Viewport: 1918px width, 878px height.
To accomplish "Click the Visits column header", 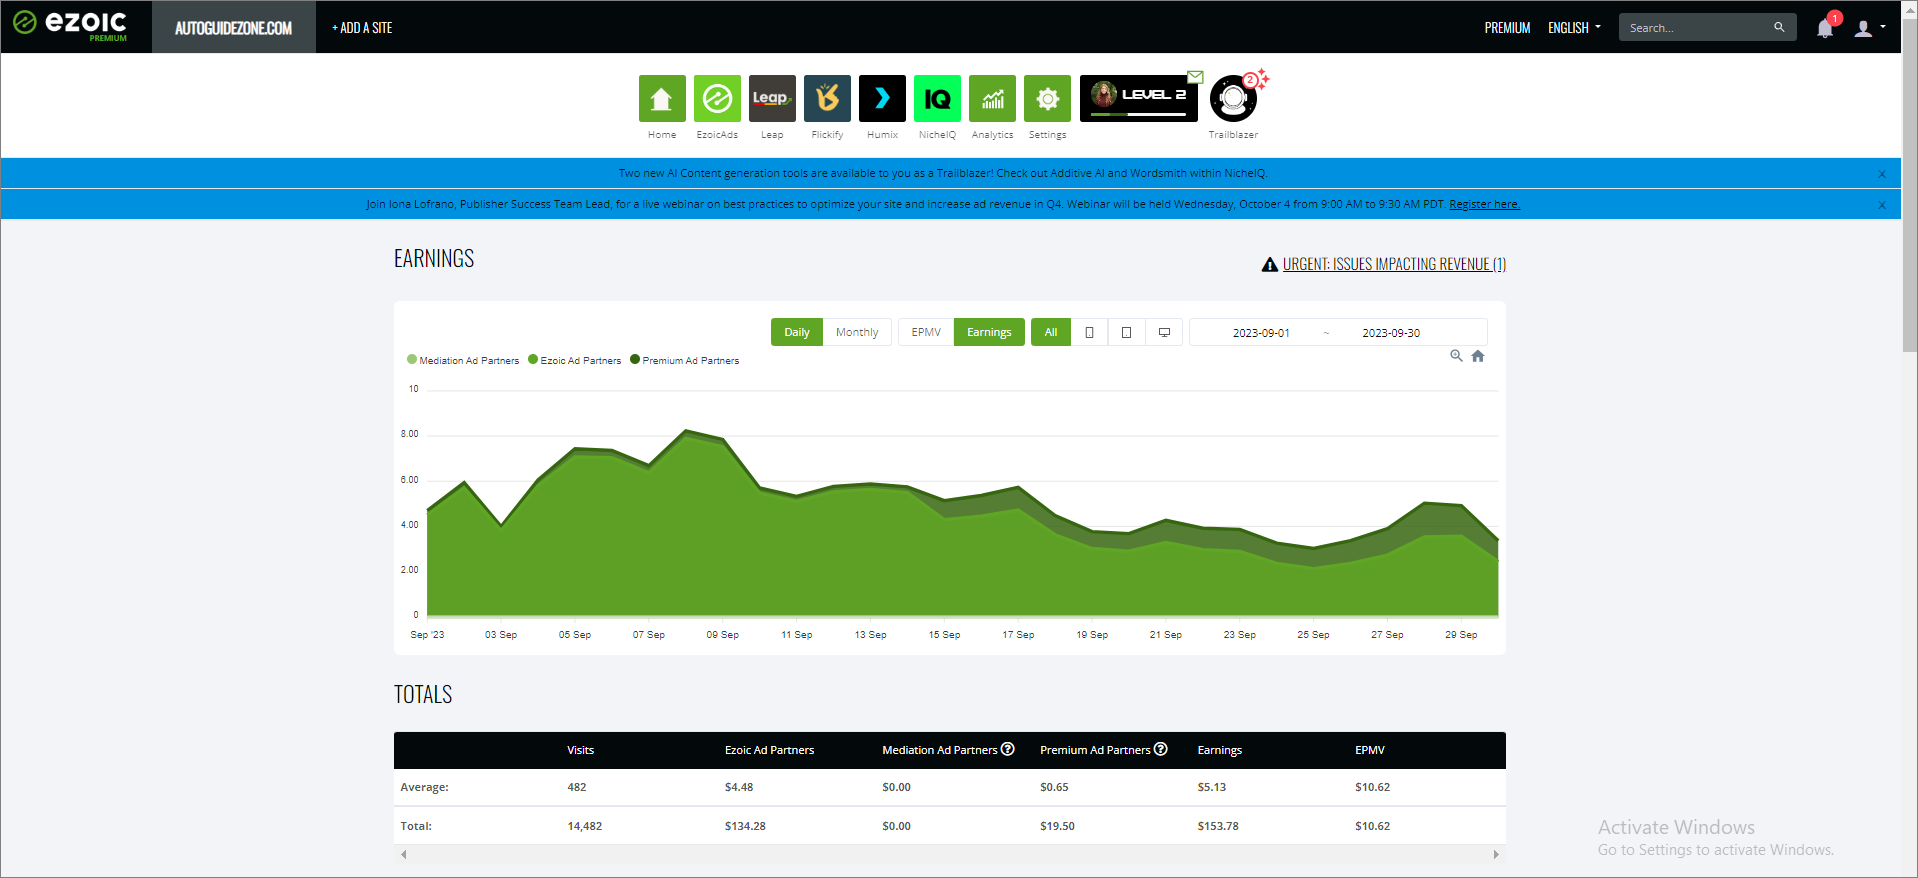I will [580, 750].
